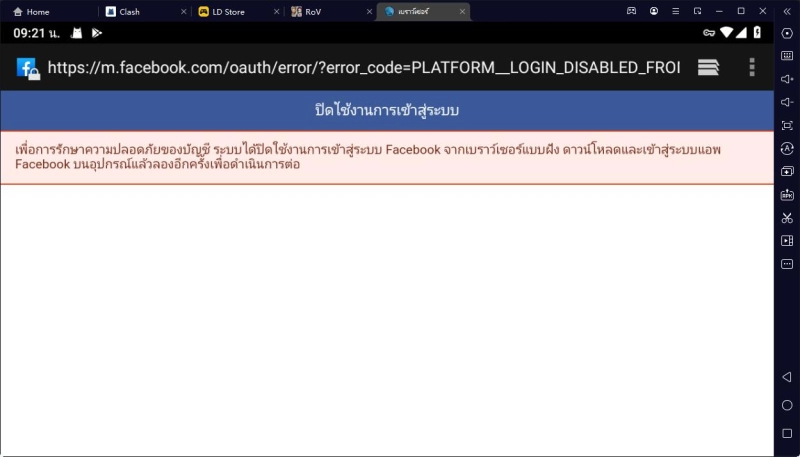Screen dimensions: 800x457
Task: Click the install APK icon
Action: tap(787, 195)
